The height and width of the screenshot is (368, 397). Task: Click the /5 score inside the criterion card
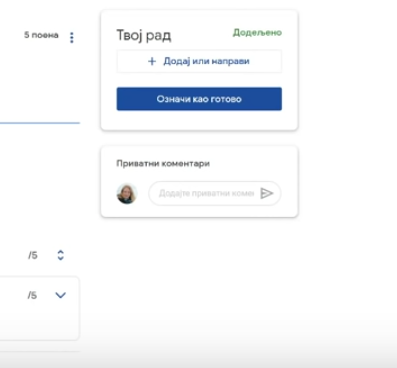(32, 295)
